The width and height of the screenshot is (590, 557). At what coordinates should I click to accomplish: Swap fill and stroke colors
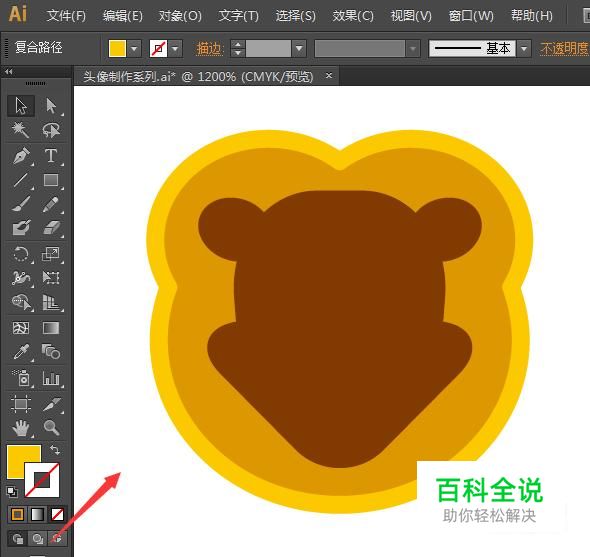click(x=55, y=450)
